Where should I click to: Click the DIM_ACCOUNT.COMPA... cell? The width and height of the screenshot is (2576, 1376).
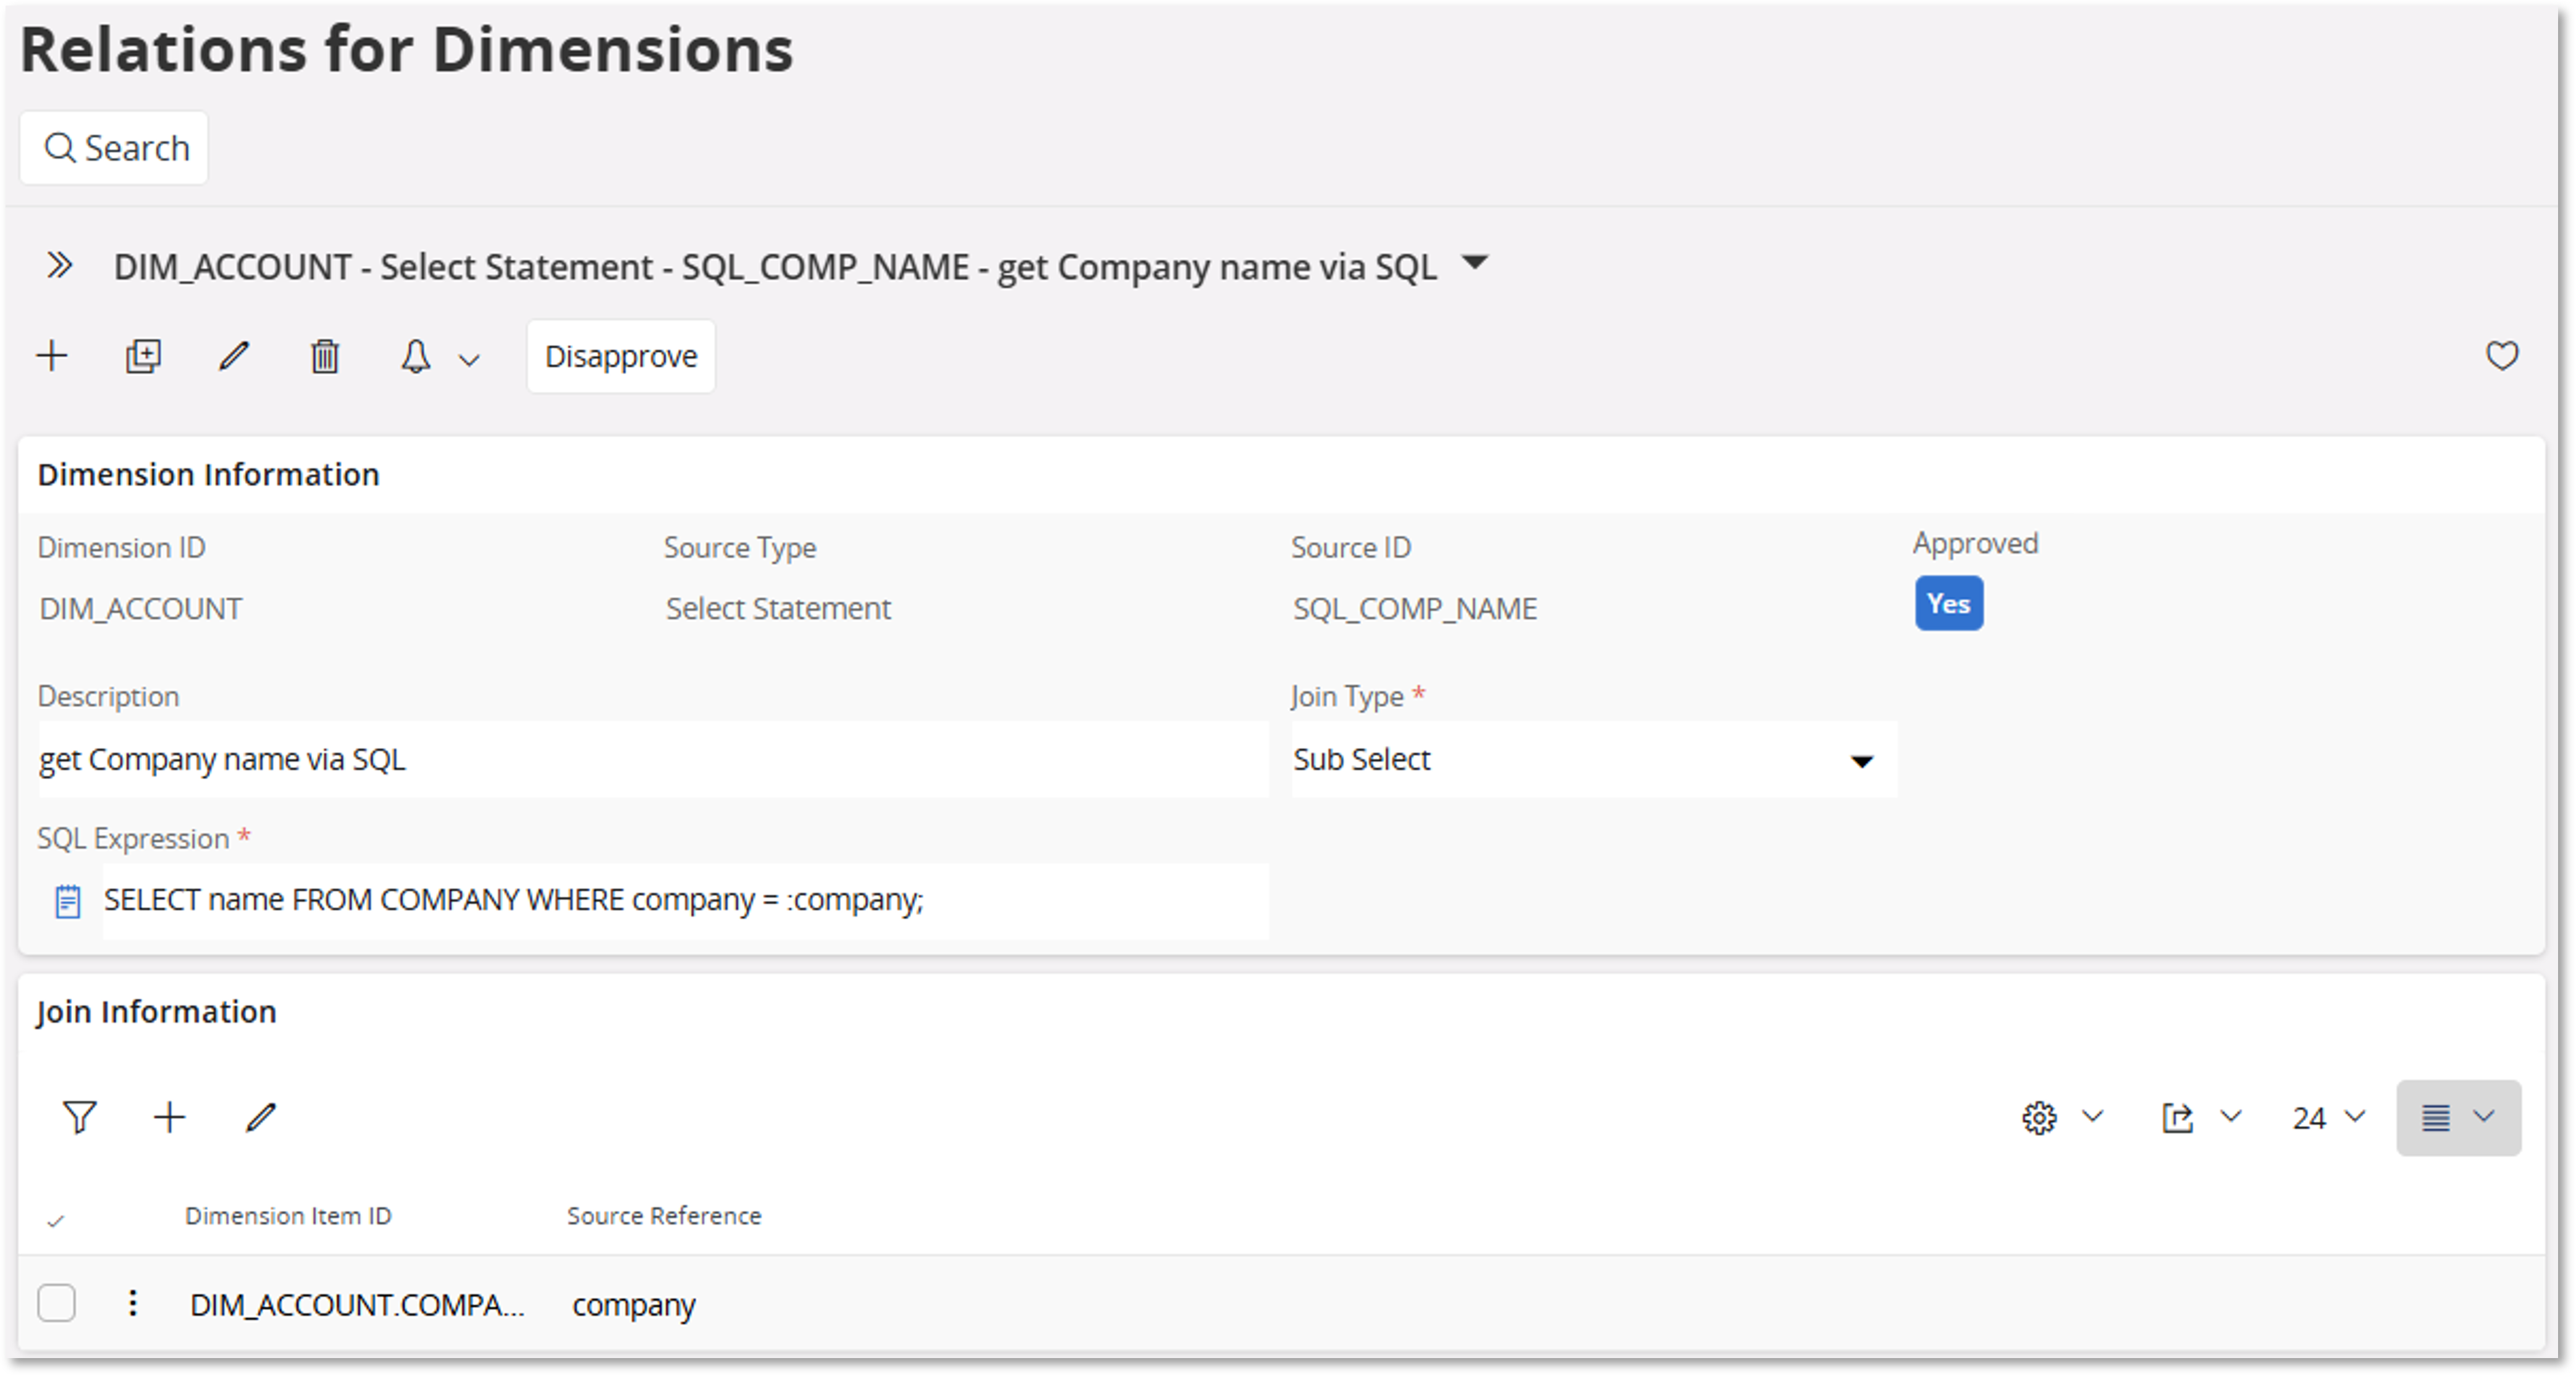point(357,1306)
